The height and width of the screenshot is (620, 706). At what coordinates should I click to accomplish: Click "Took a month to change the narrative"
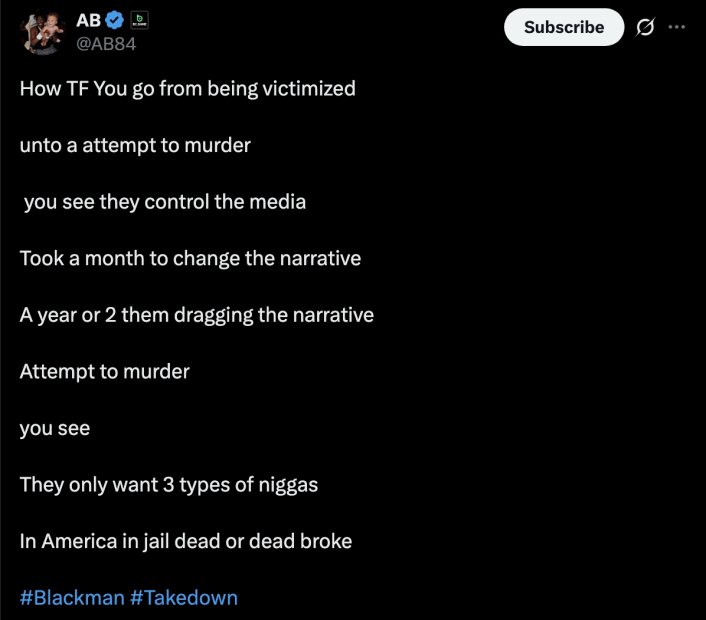point(190,258)
